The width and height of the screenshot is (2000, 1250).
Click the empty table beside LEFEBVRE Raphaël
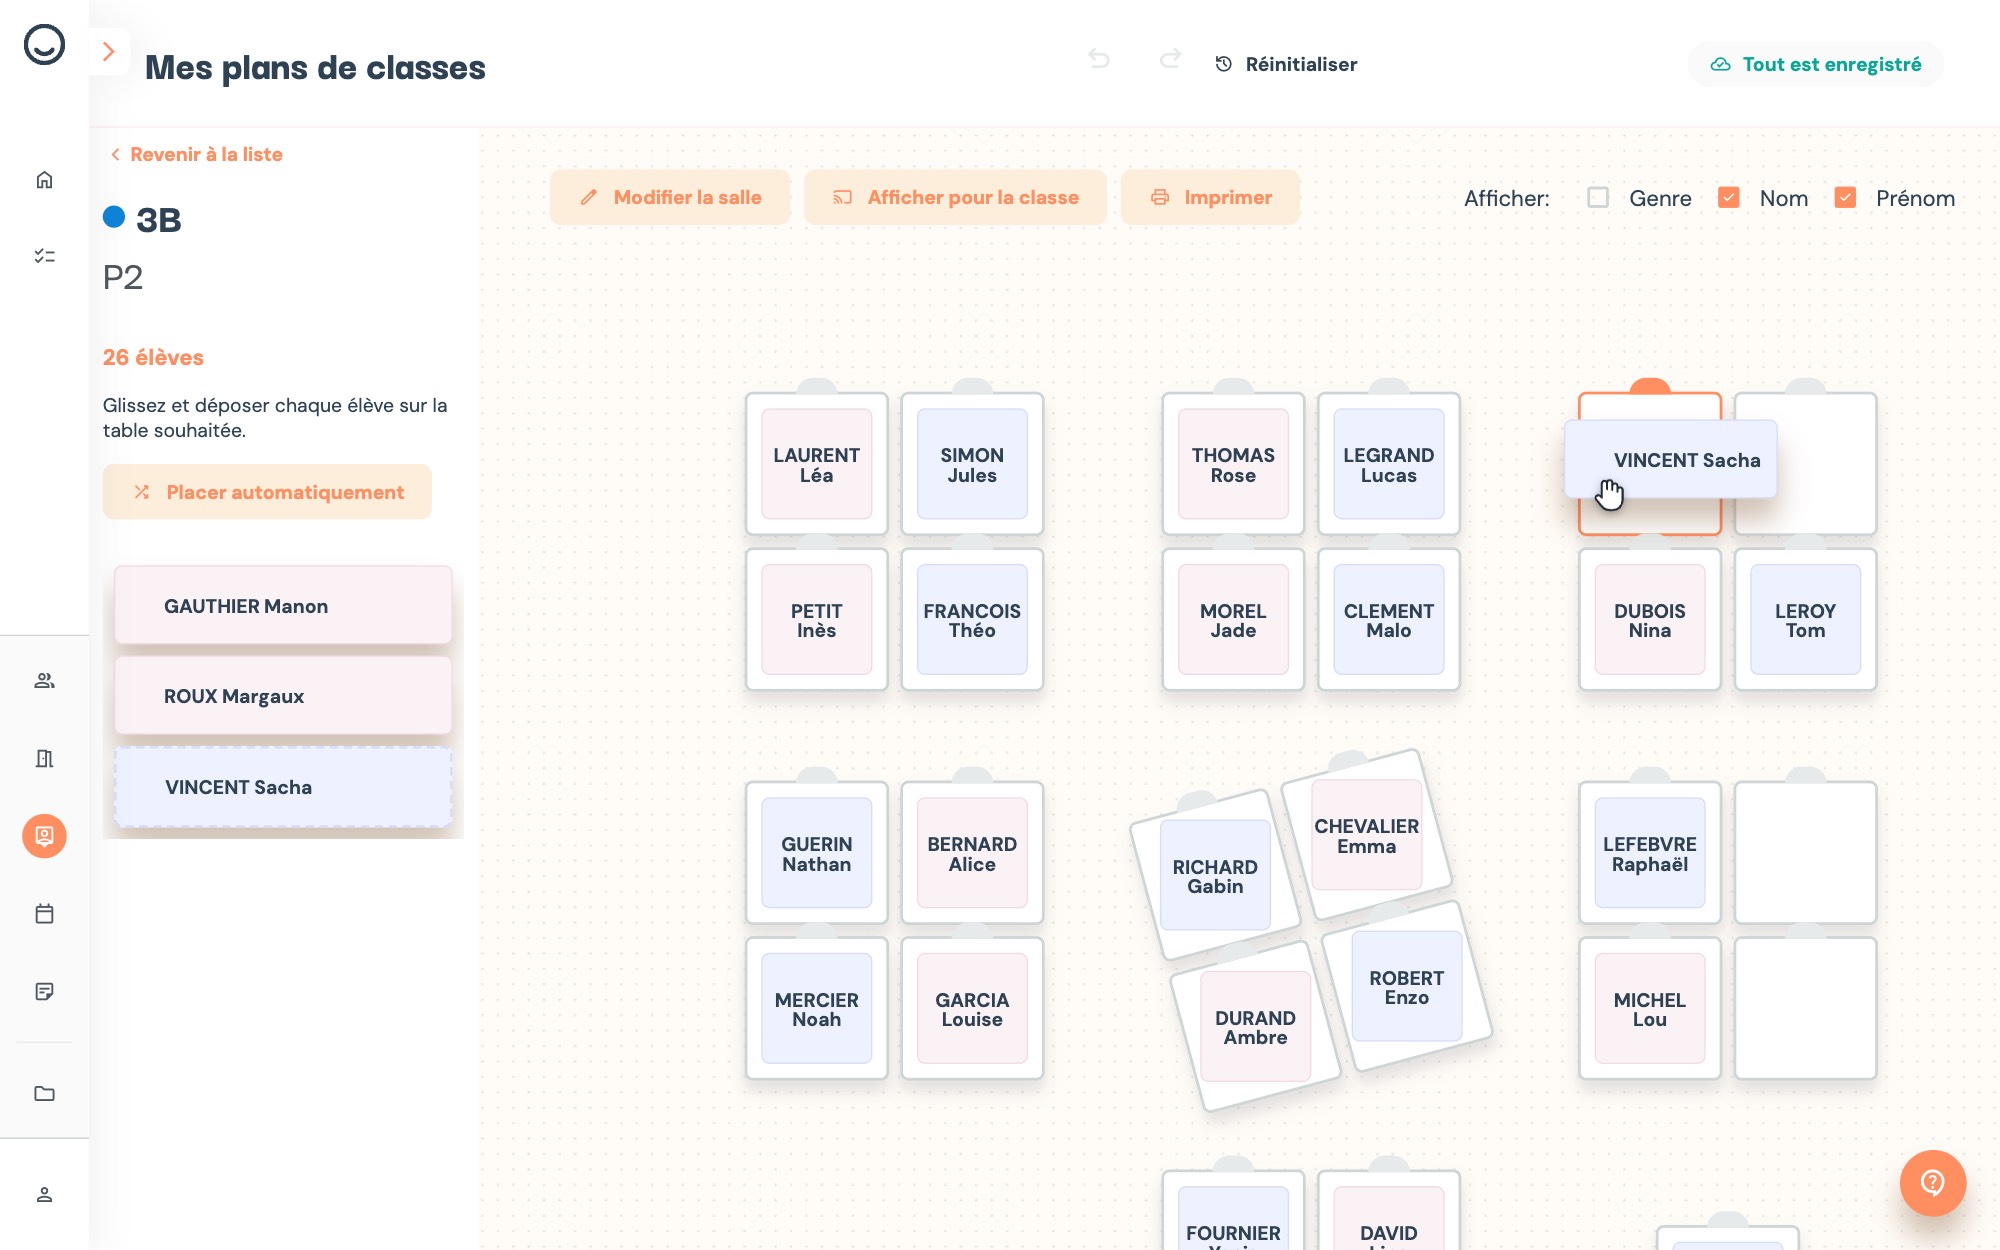[1805, 853]
